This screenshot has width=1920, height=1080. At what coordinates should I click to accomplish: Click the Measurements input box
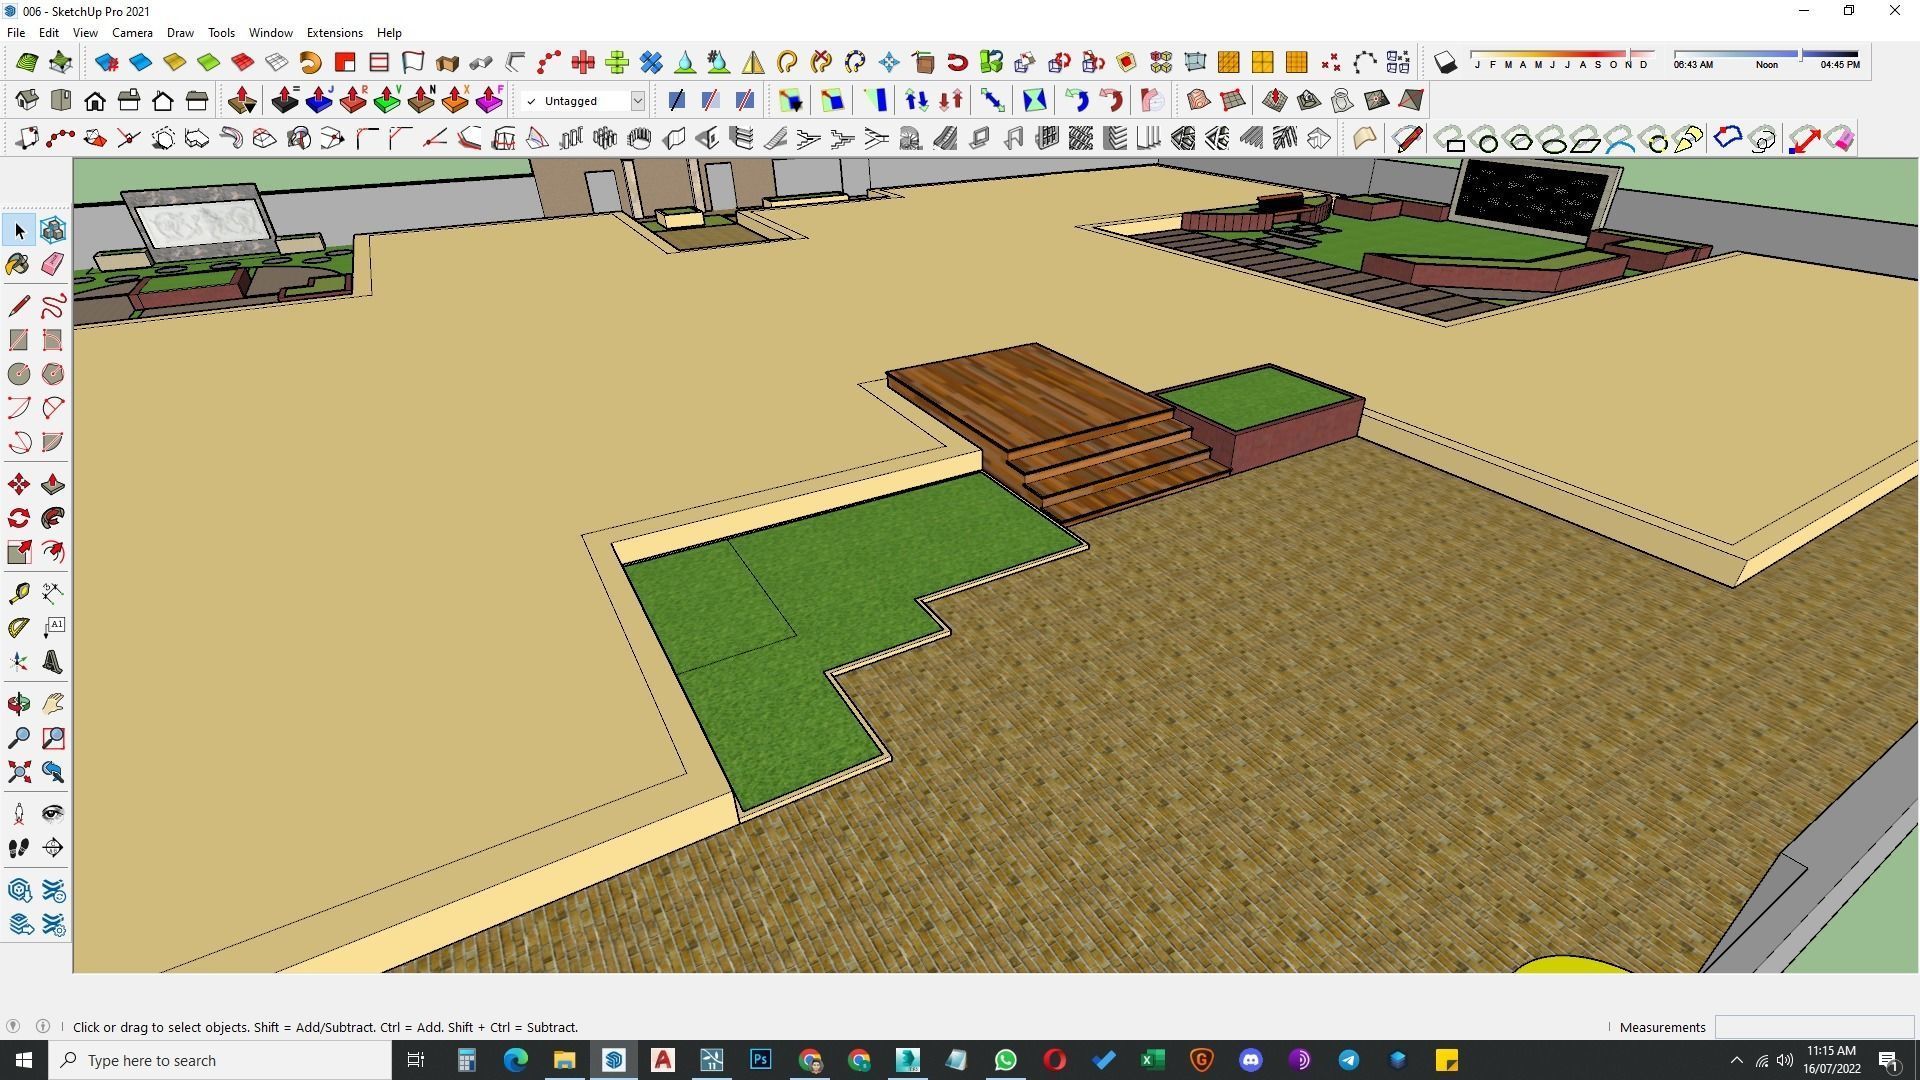pos(1813,1027)
